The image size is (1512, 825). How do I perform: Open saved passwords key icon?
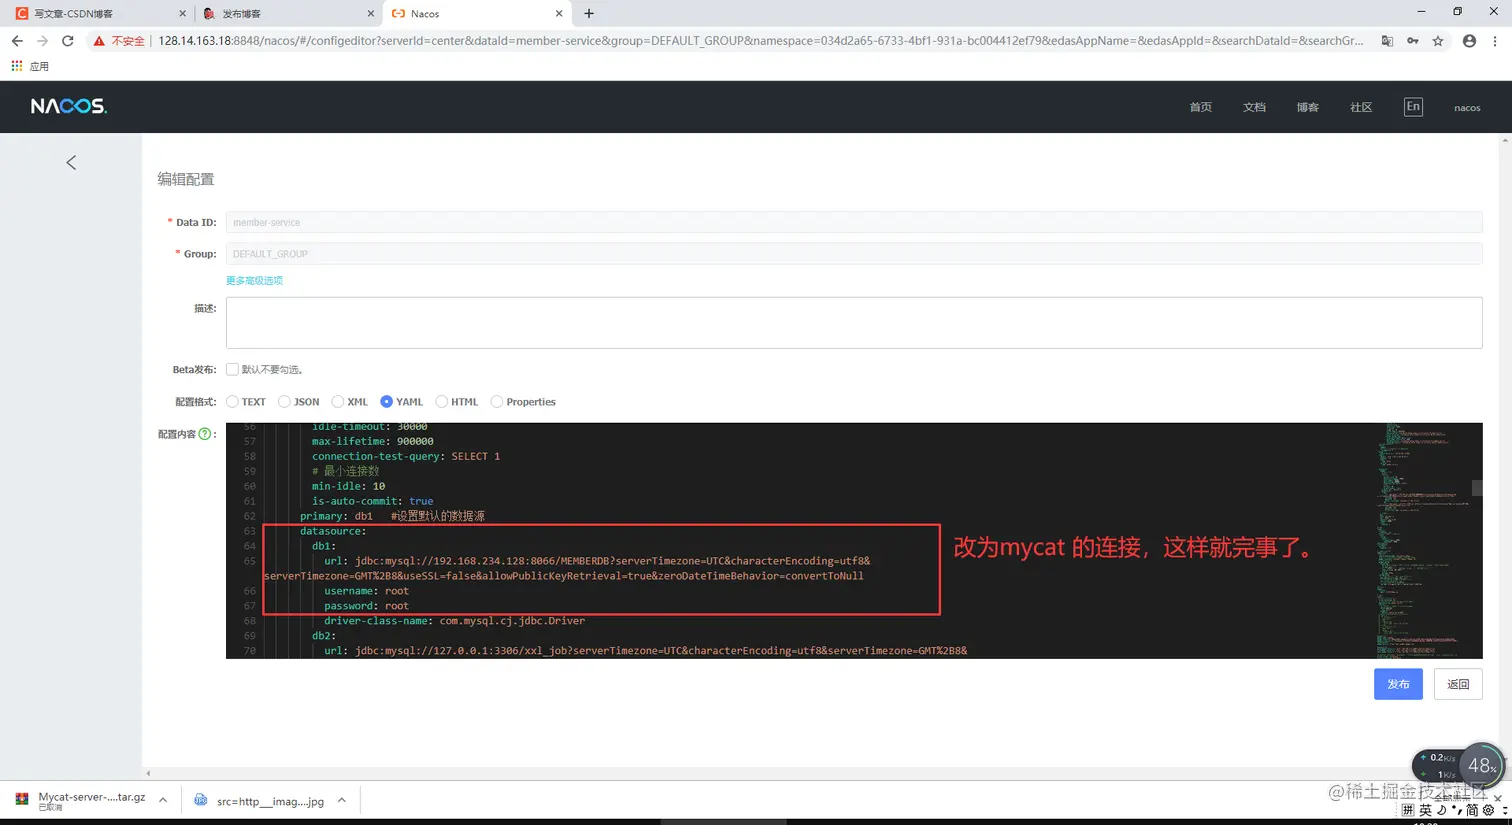tap(1413, 41)
